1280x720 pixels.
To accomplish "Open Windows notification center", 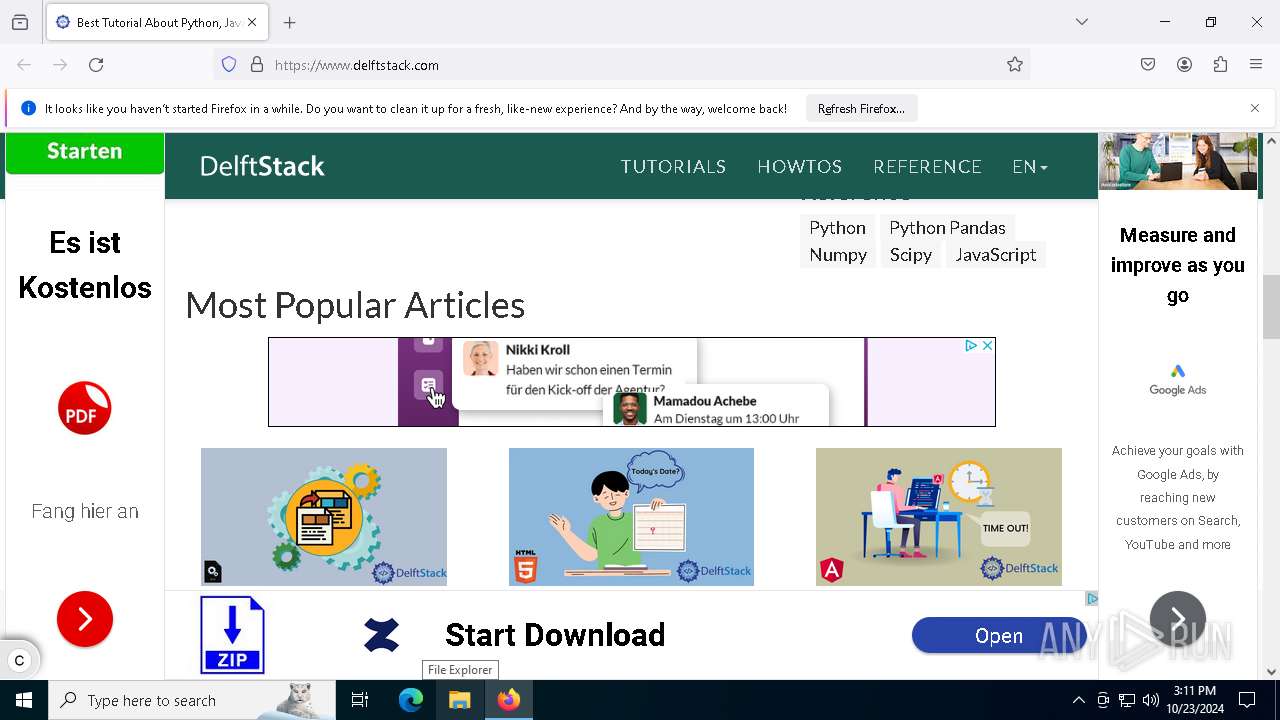I will (x=1248, y=700).
